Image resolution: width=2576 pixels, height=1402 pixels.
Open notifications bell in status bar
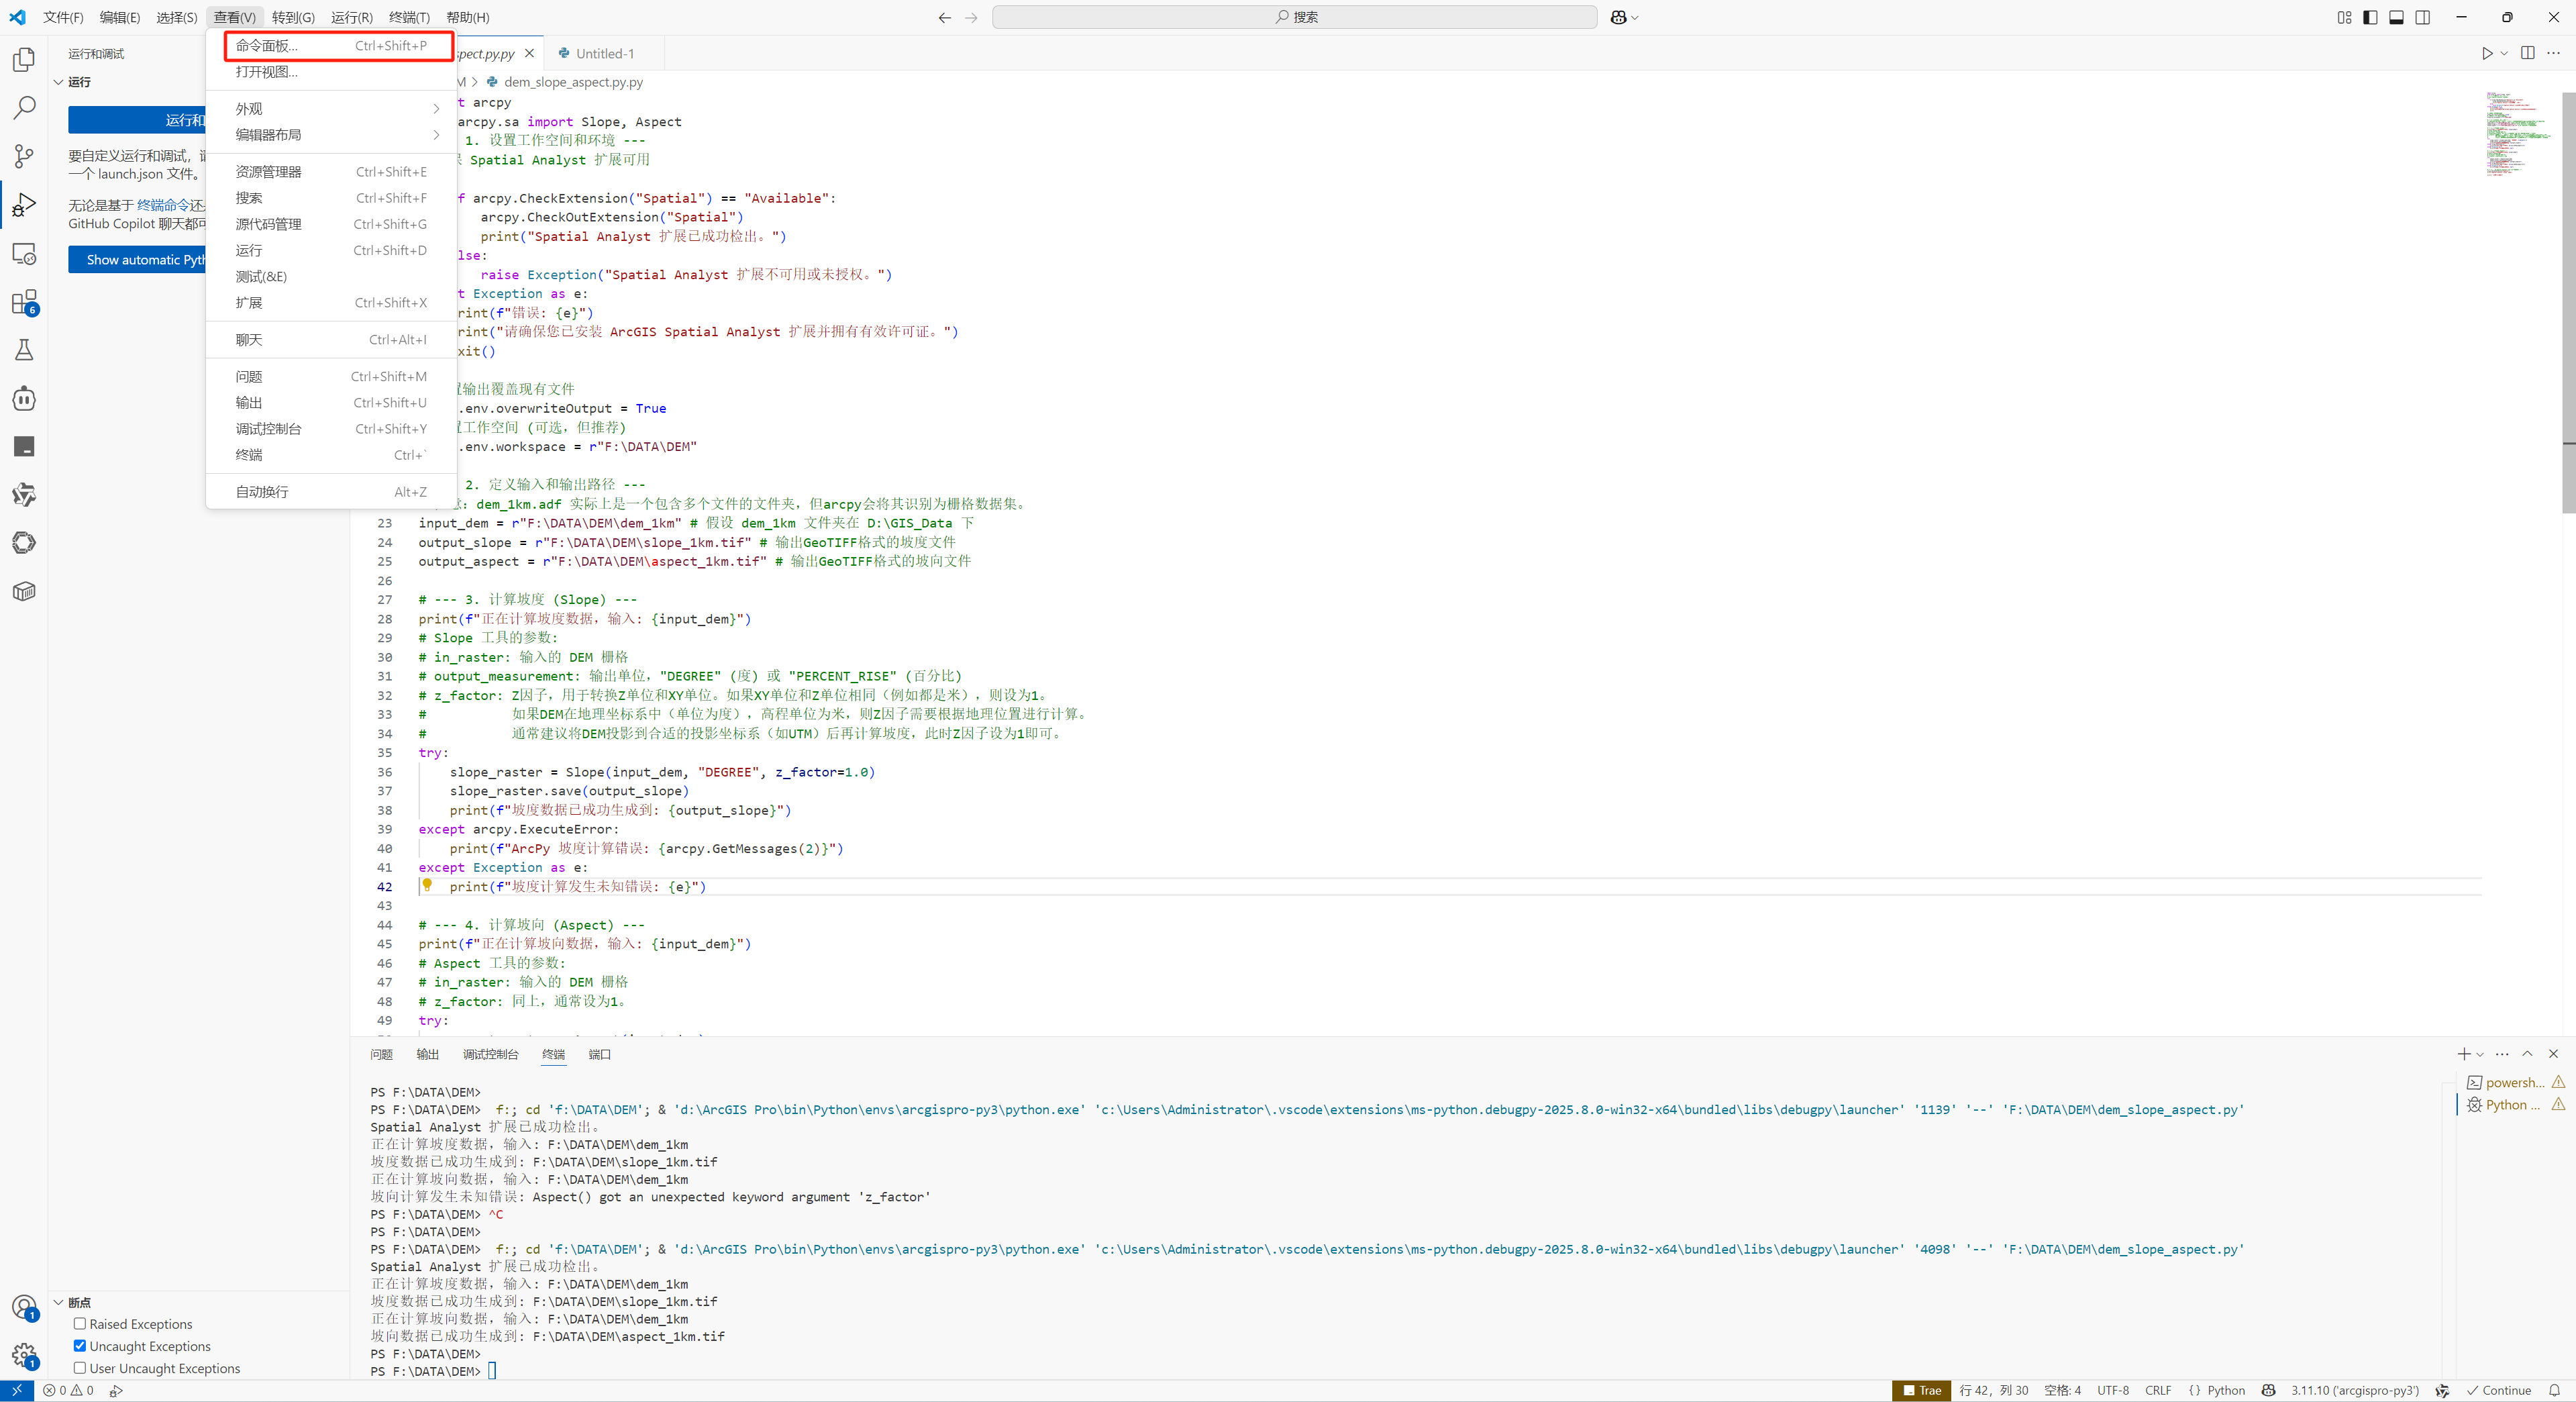click(x=2554, y=1390)
